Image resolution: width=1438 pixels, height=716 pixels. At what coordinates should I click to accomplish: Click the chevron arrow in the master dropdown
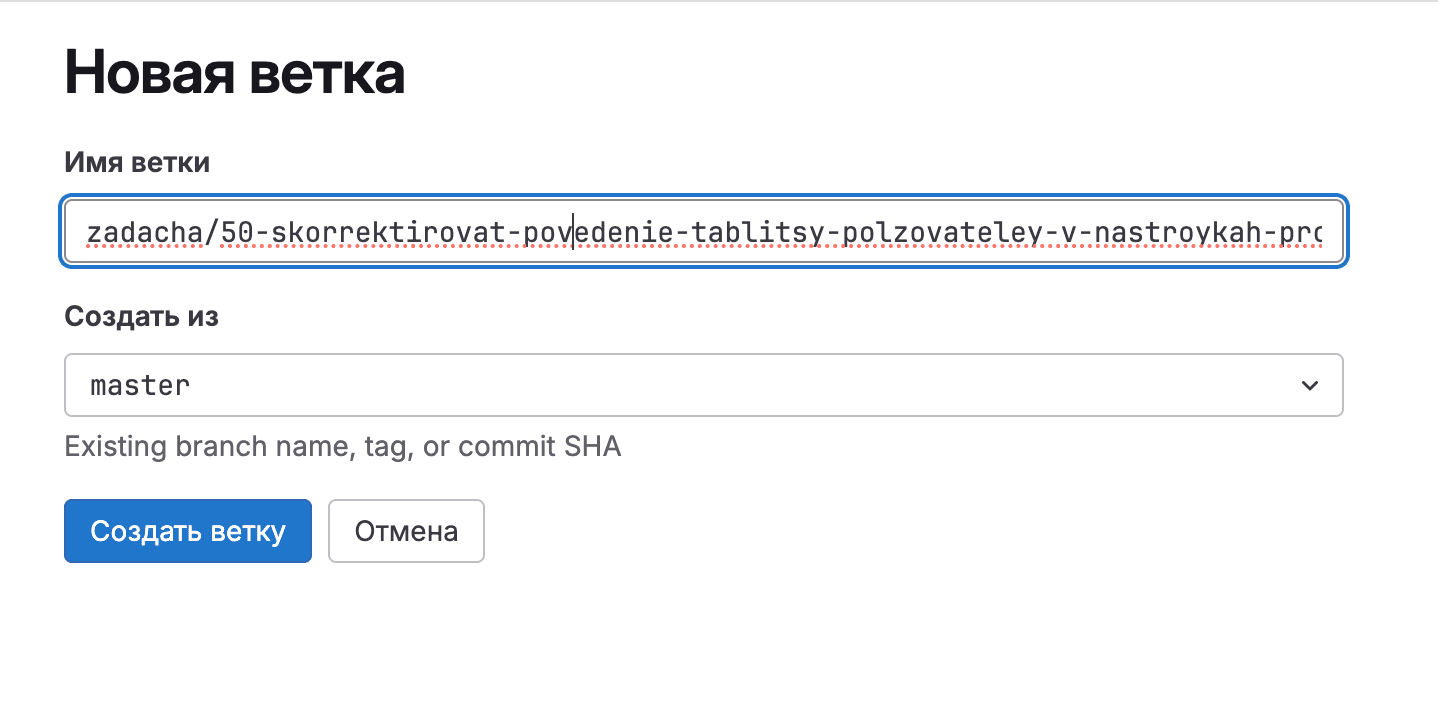click(x=1309, y=385)
